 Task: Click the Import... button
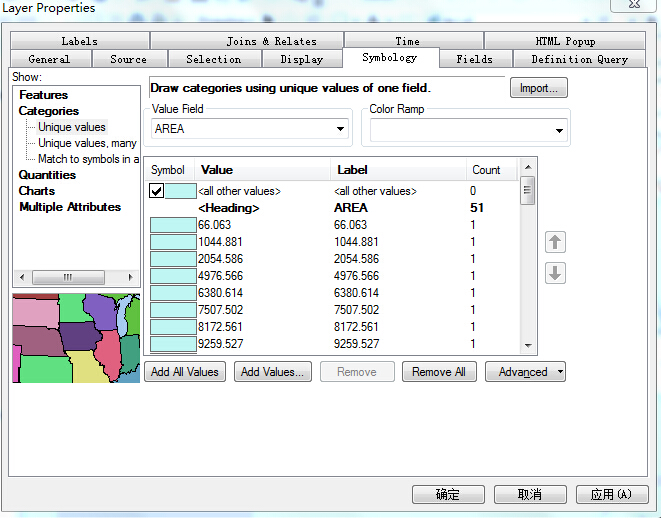[x=539, y=88]
